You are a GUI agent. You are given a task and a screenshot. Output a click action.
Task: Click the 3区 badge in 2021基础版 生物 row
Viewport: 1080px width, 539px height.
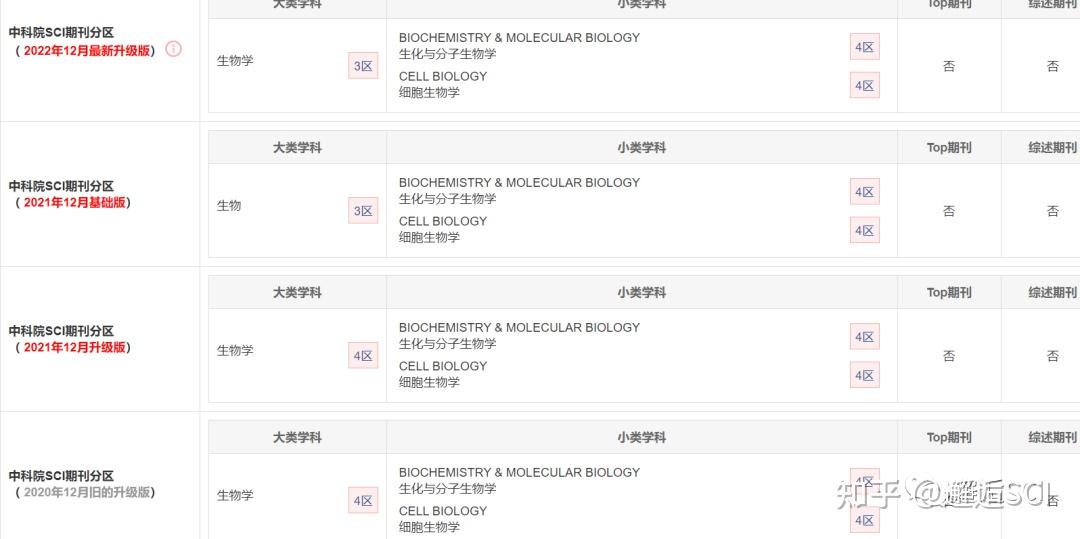[363, 211]
